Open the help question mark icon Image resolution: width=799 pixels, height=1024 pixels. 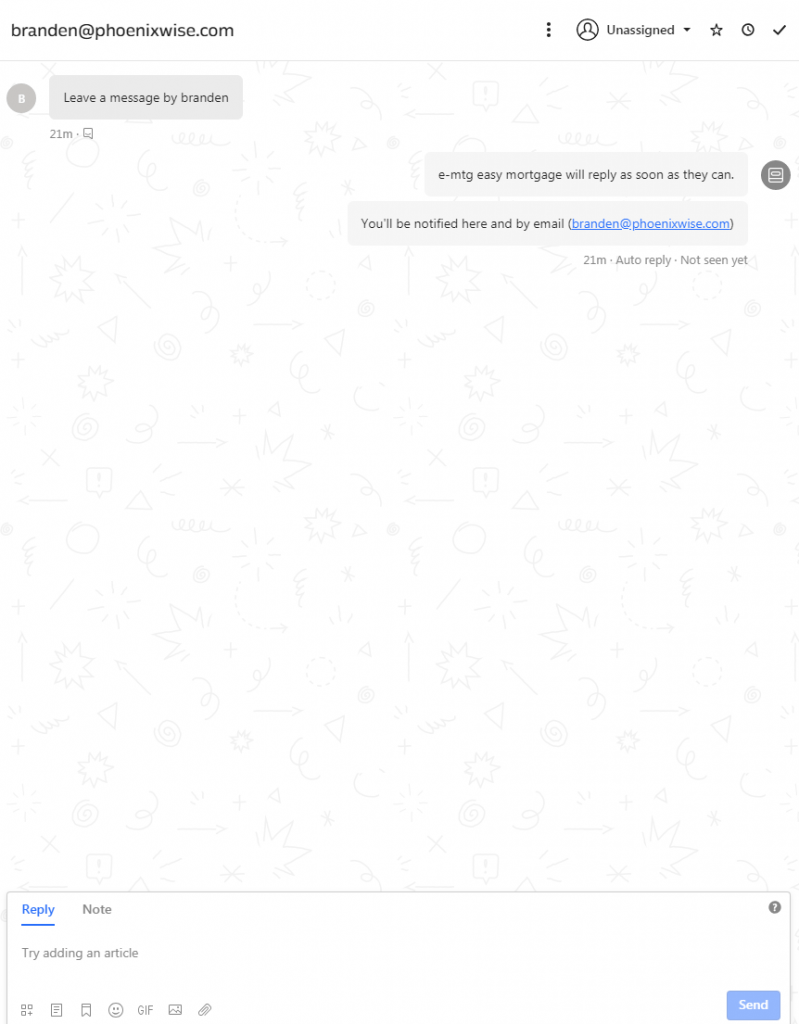[x=774, y=907]
